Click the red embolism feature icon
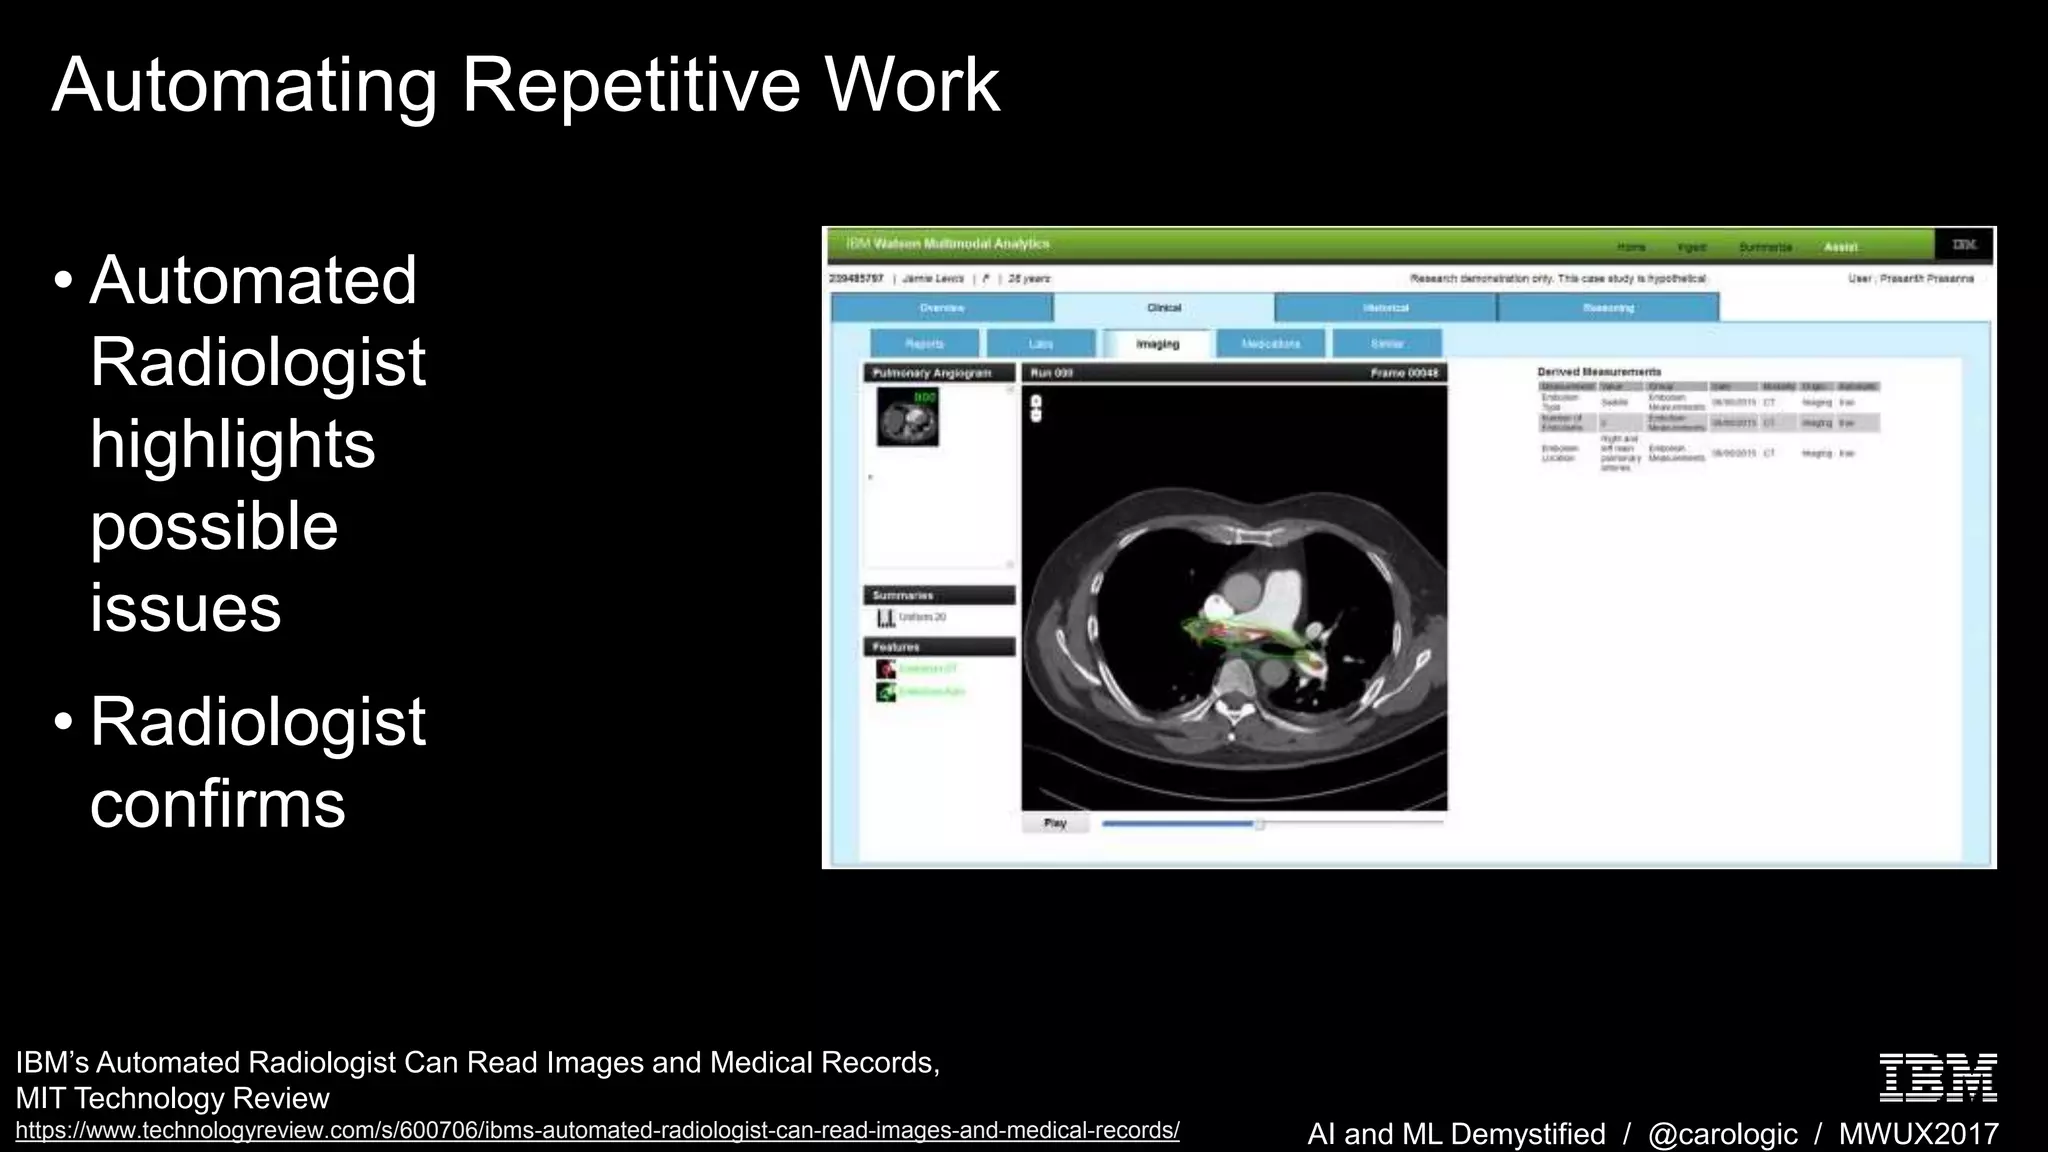Image resolution: width=2048 pixels, height=1152 pixels. (886, 669)
